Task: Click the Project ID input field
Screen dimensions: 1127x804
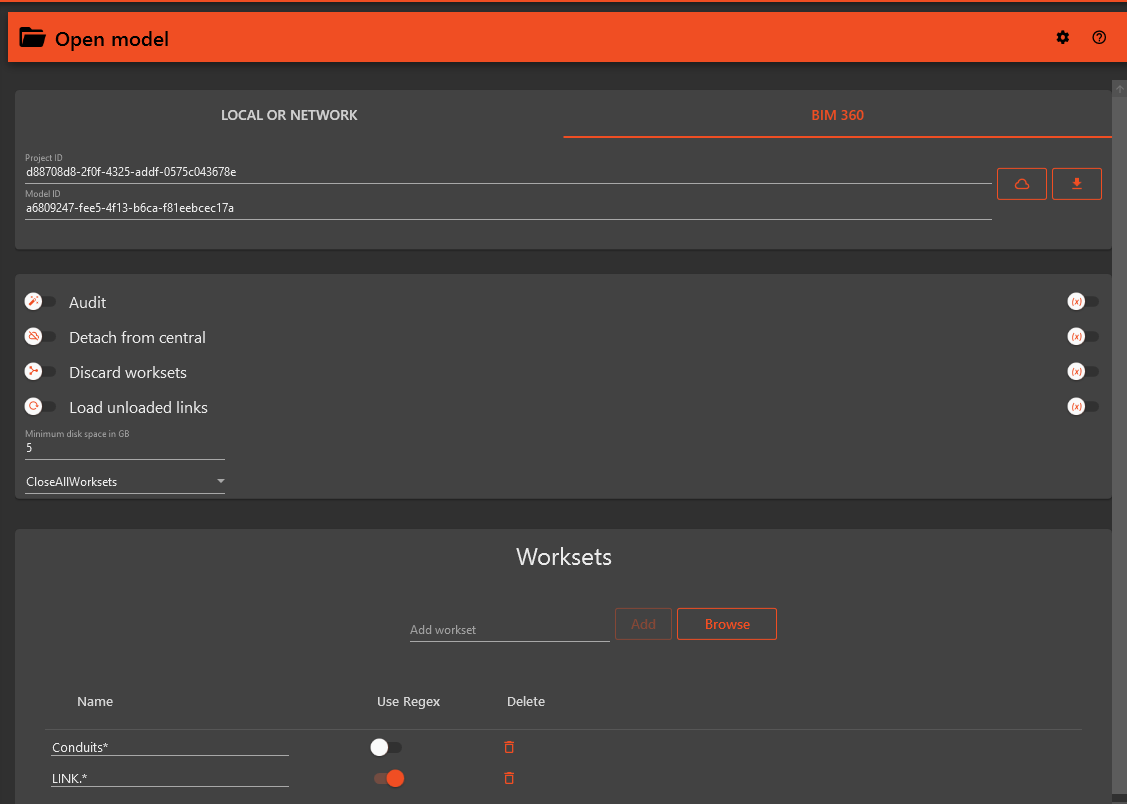Action: [508, 172]
